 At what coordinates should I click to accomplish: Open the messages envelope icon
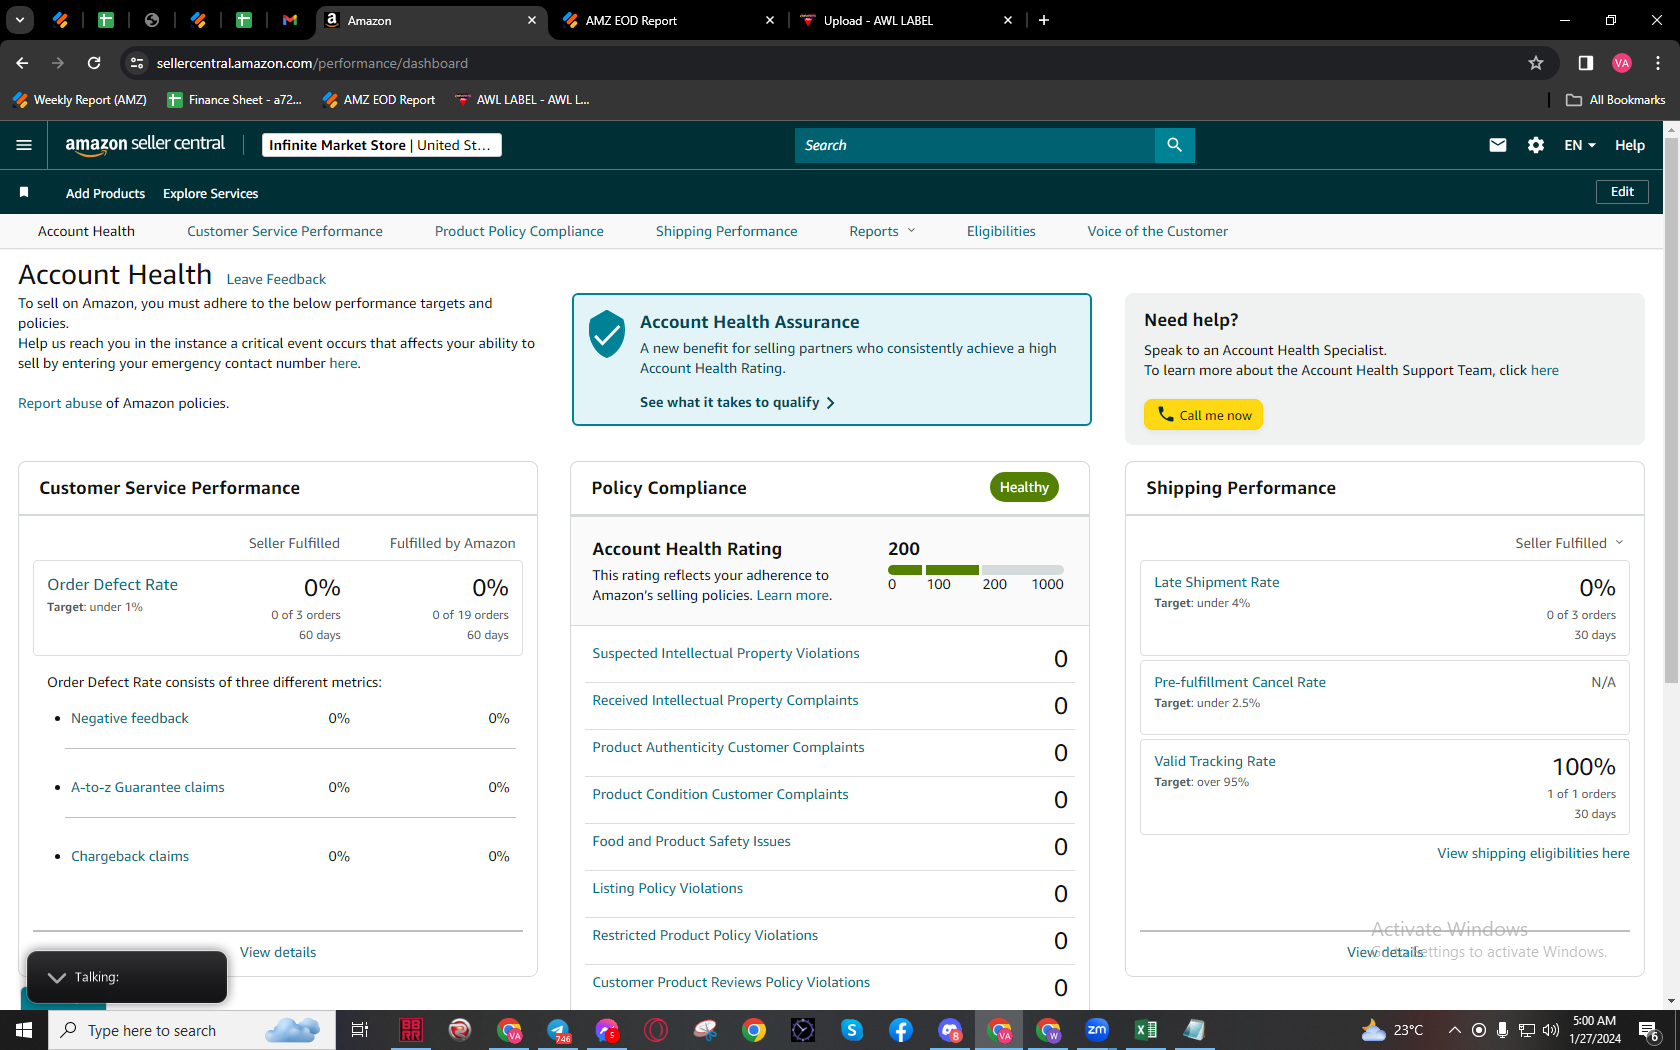pos(1497,145)
